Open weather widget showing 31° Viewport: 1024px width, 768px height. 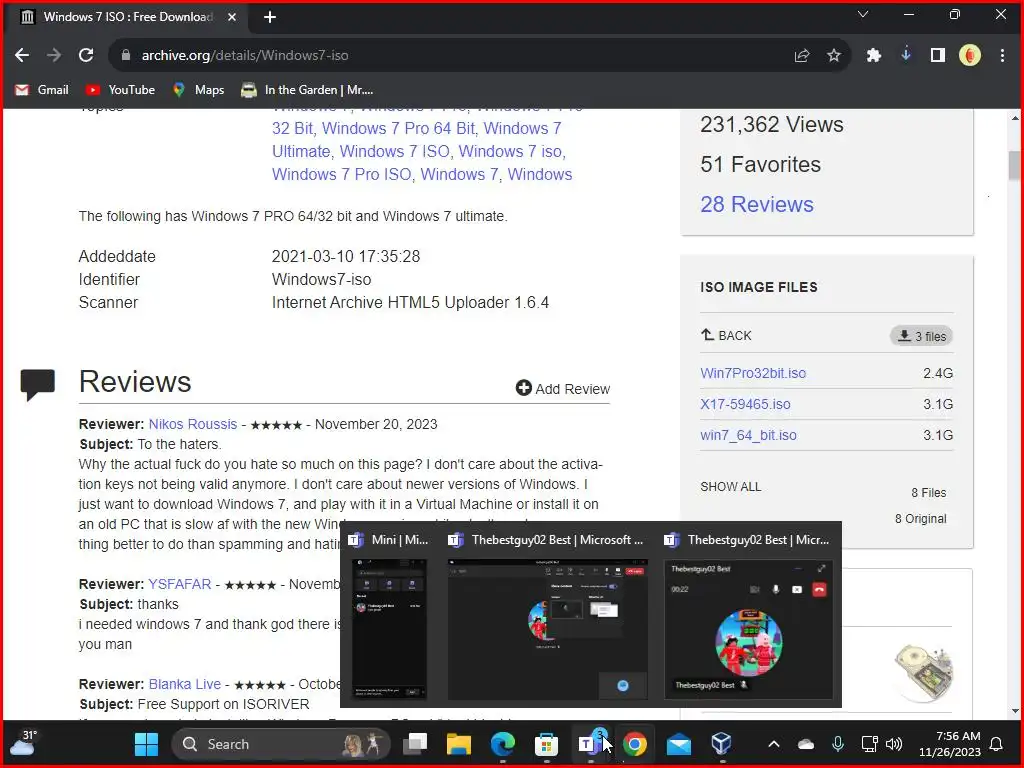(x=23, y=743)
